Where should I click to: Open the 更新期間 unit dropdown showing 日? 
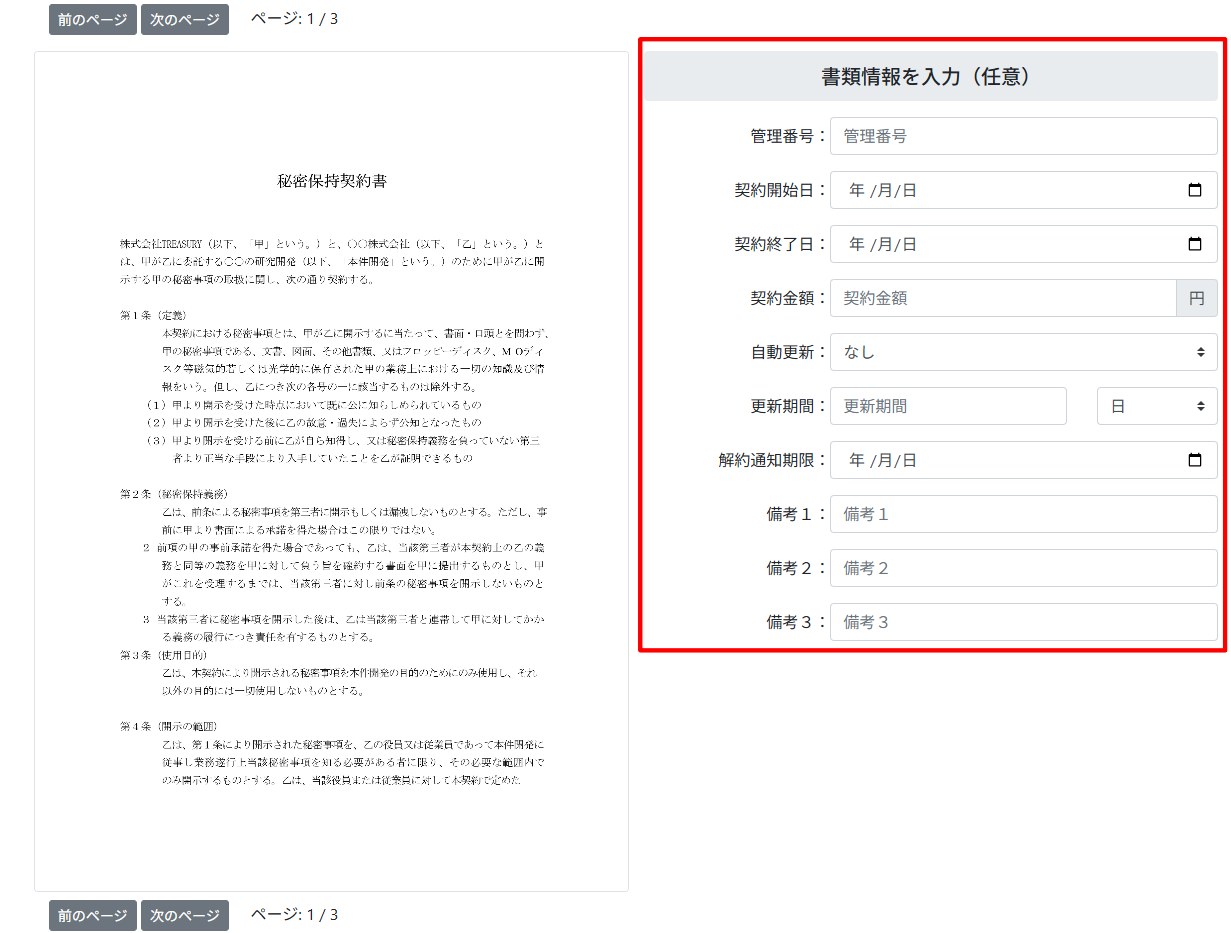click(x=1157, y=406)
